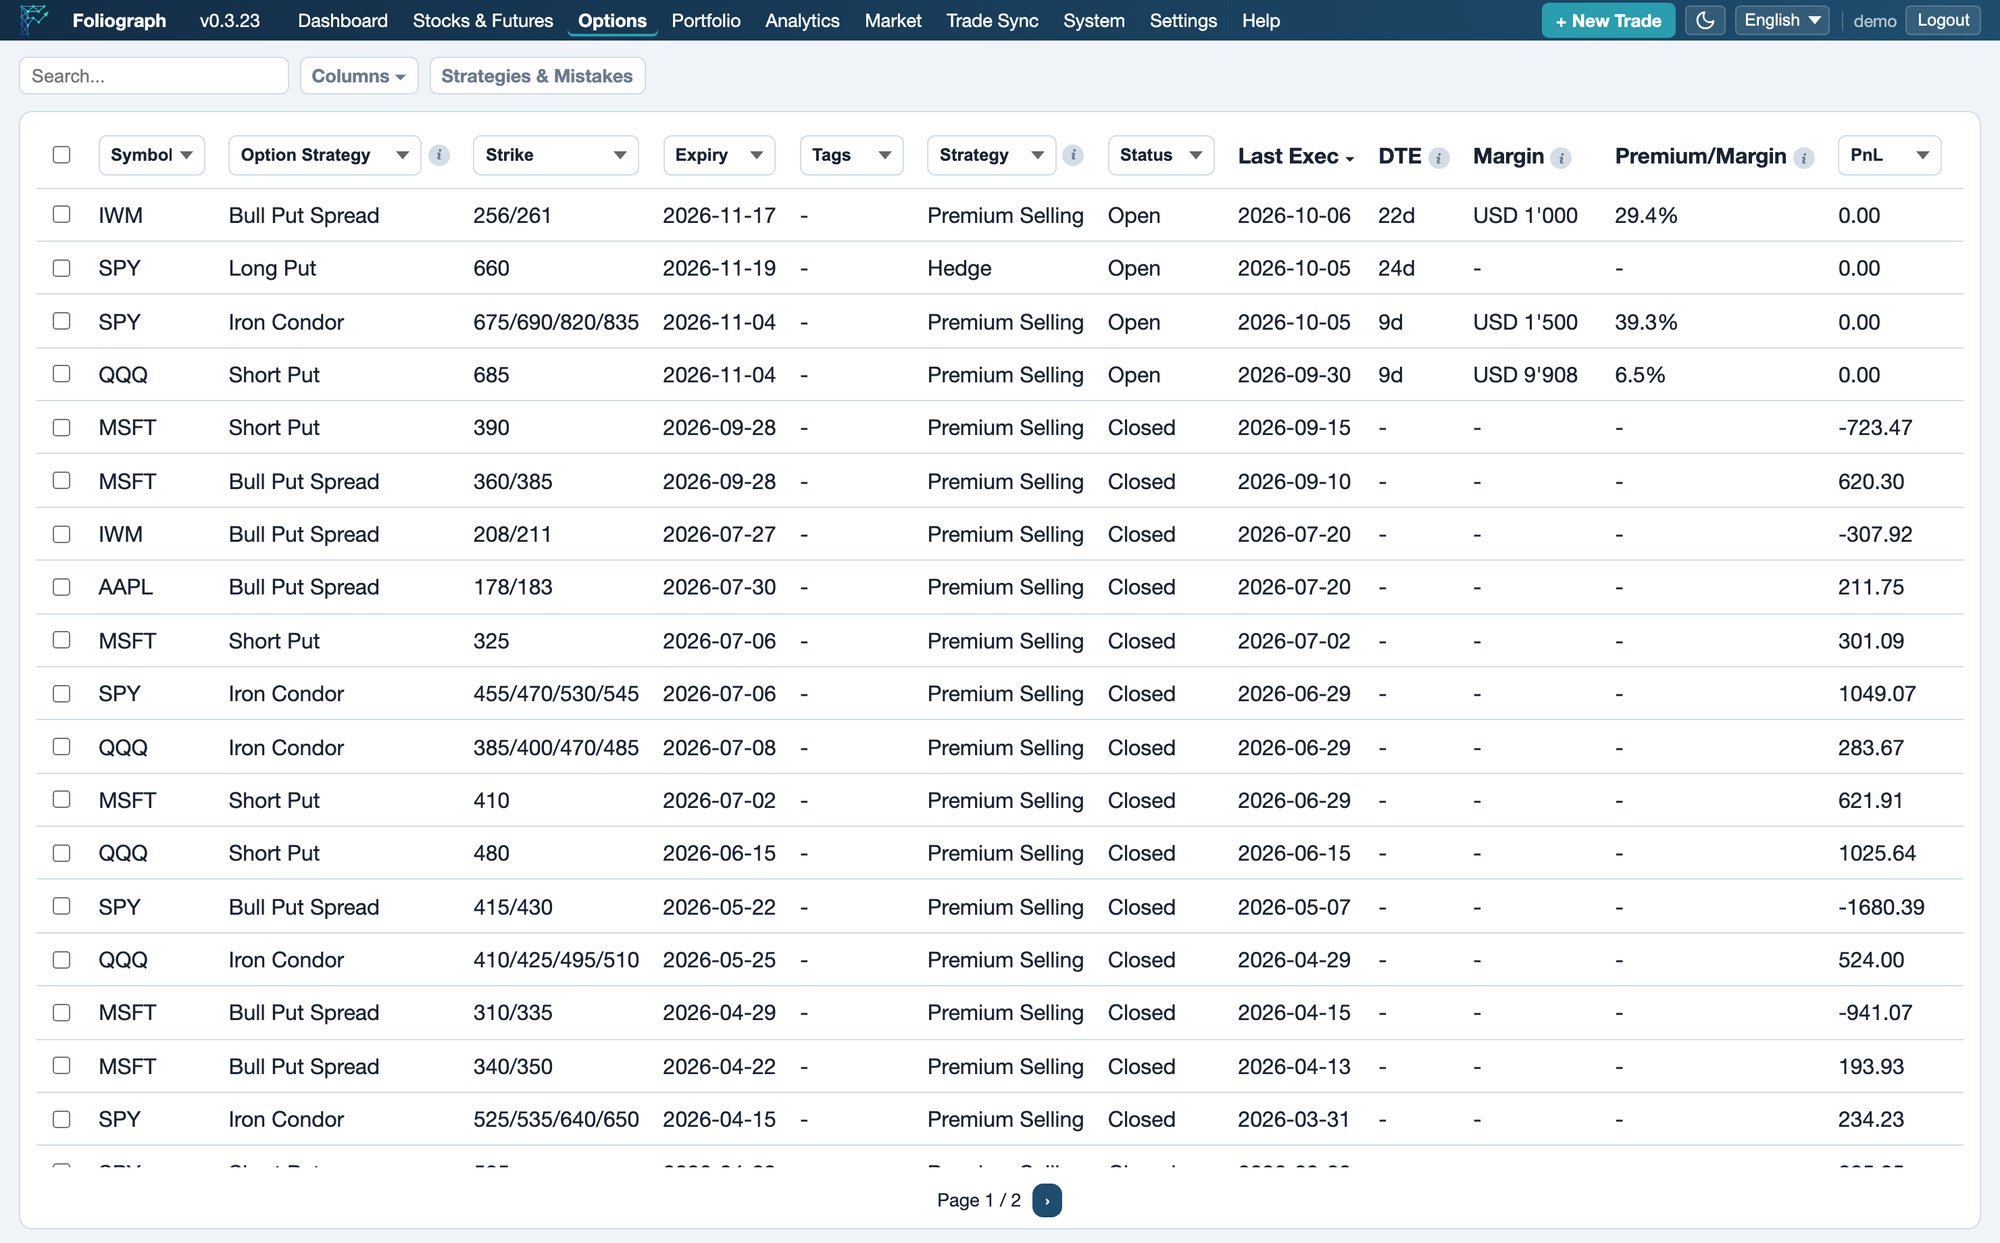Click the Options tab
The image size is (2000, 1243).
612,20
